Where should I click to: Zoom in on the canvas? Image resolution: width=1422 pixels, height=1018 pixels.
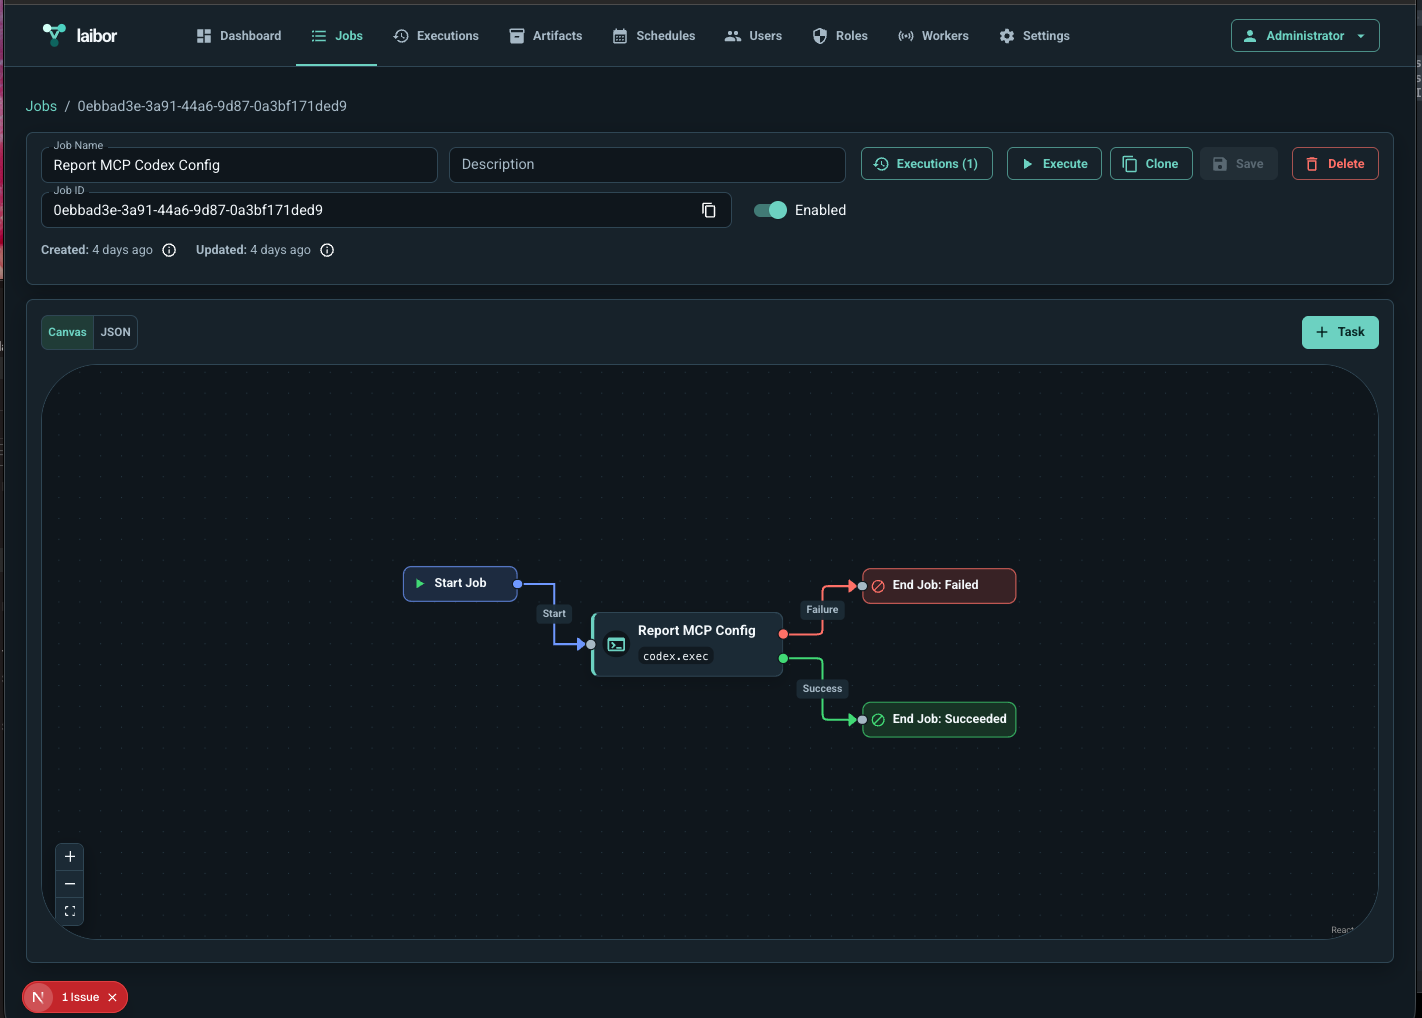coord(70,857)
